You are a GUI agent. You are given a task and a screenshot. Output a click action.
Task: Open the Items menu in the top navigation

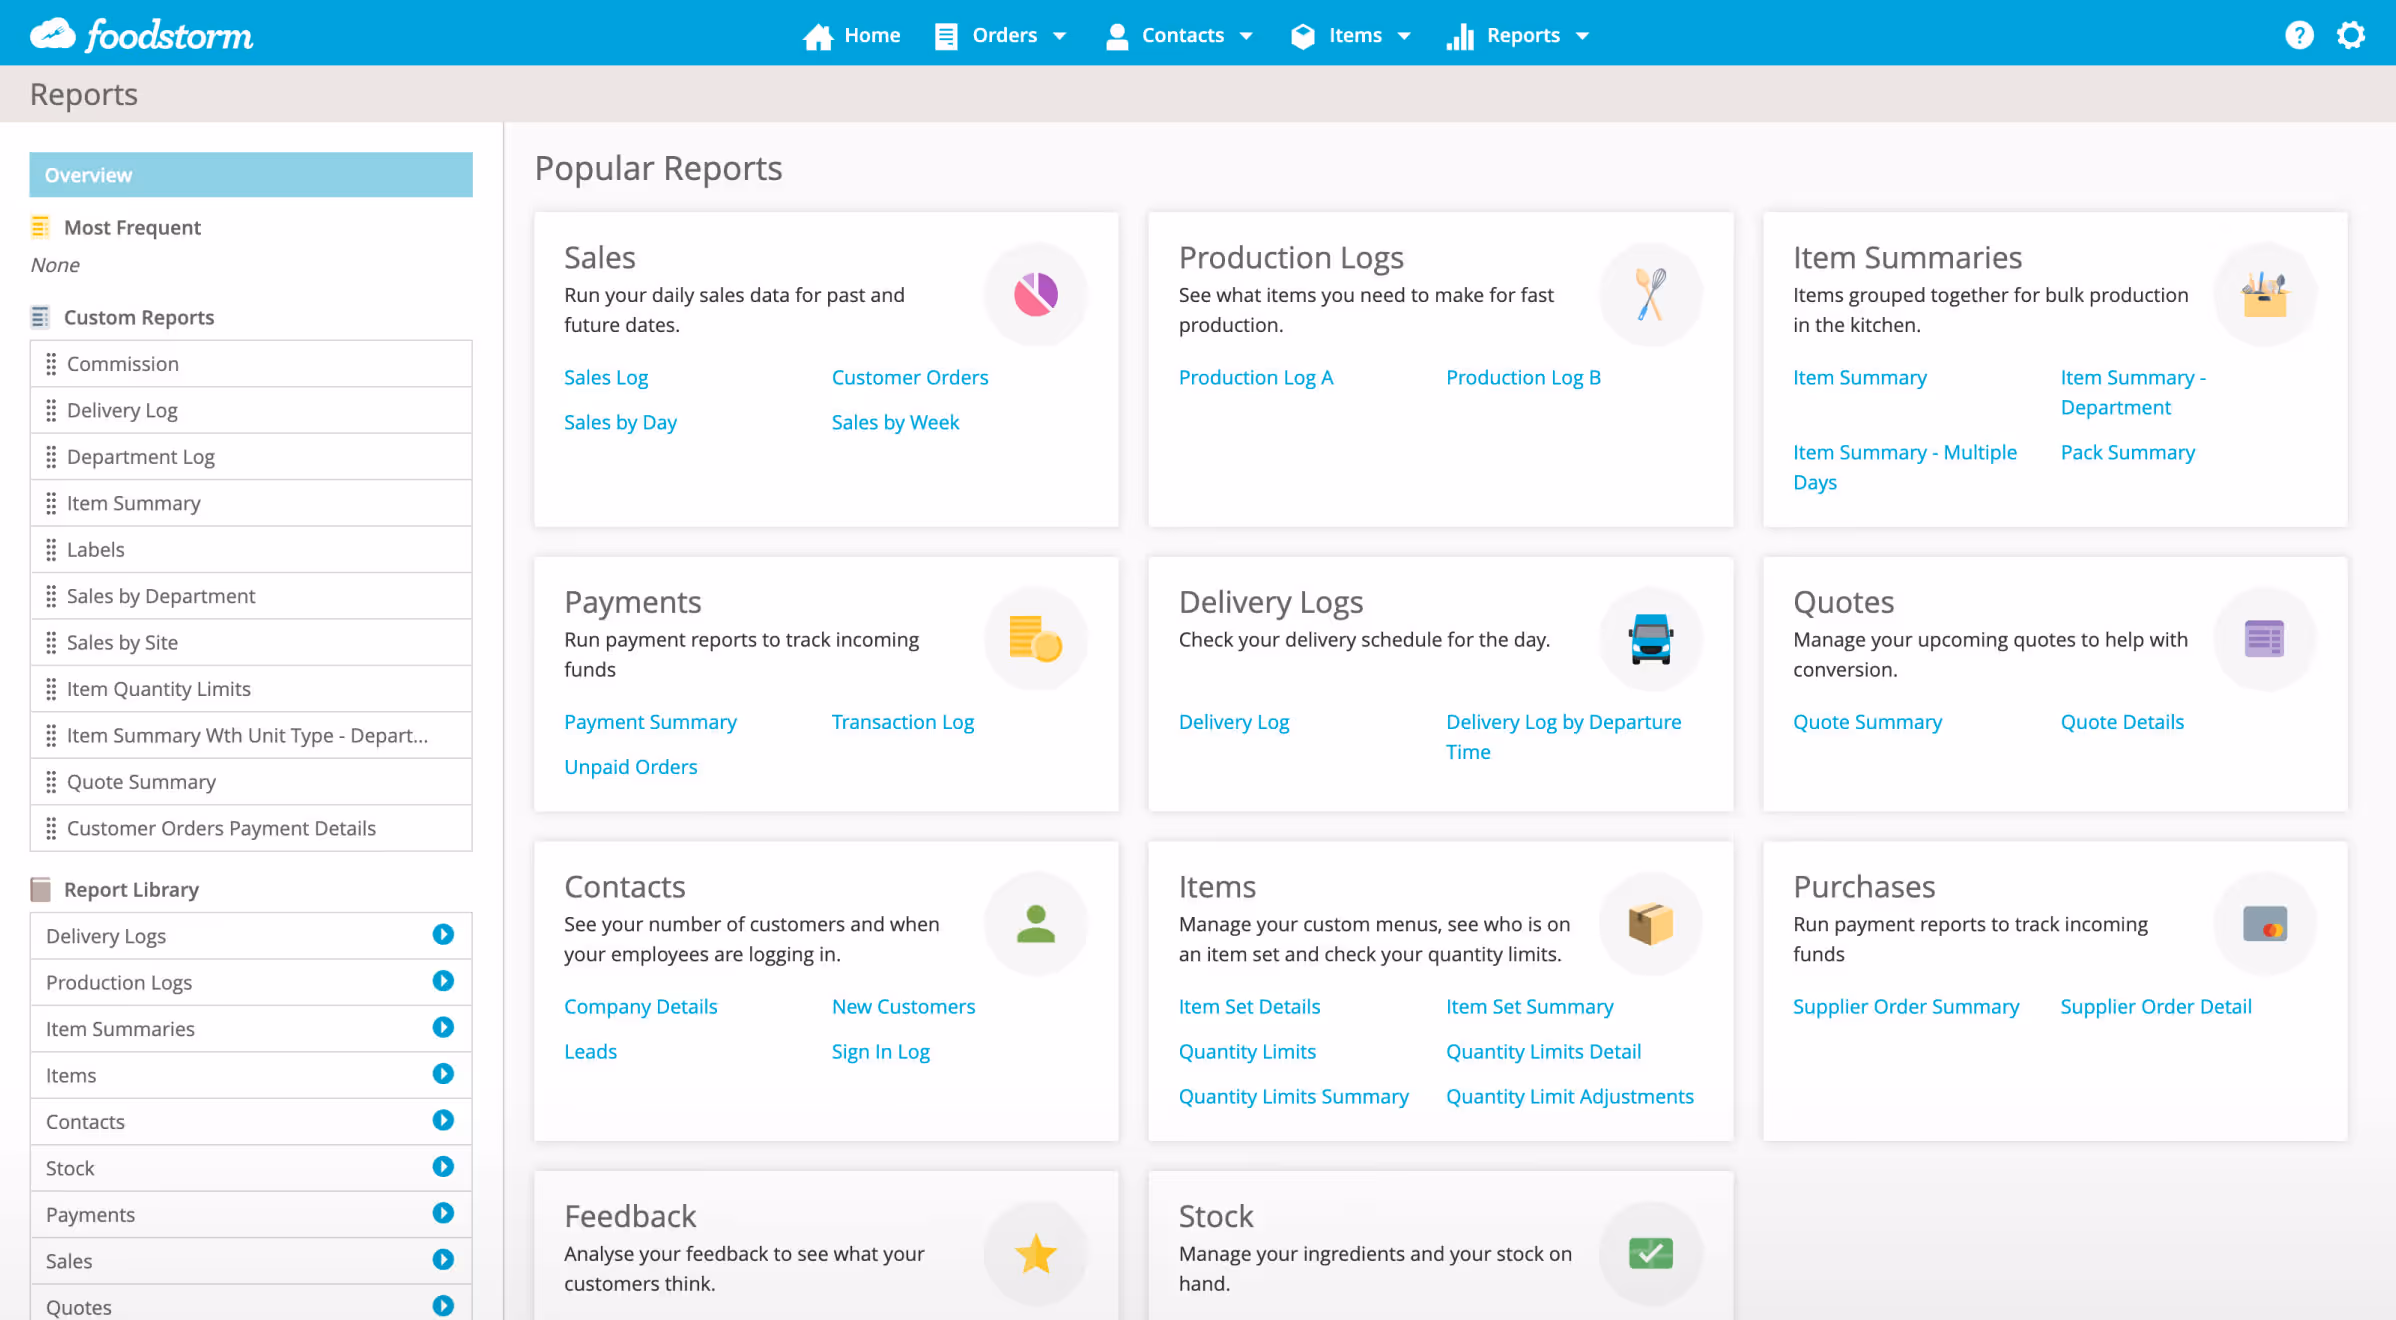1355,35
